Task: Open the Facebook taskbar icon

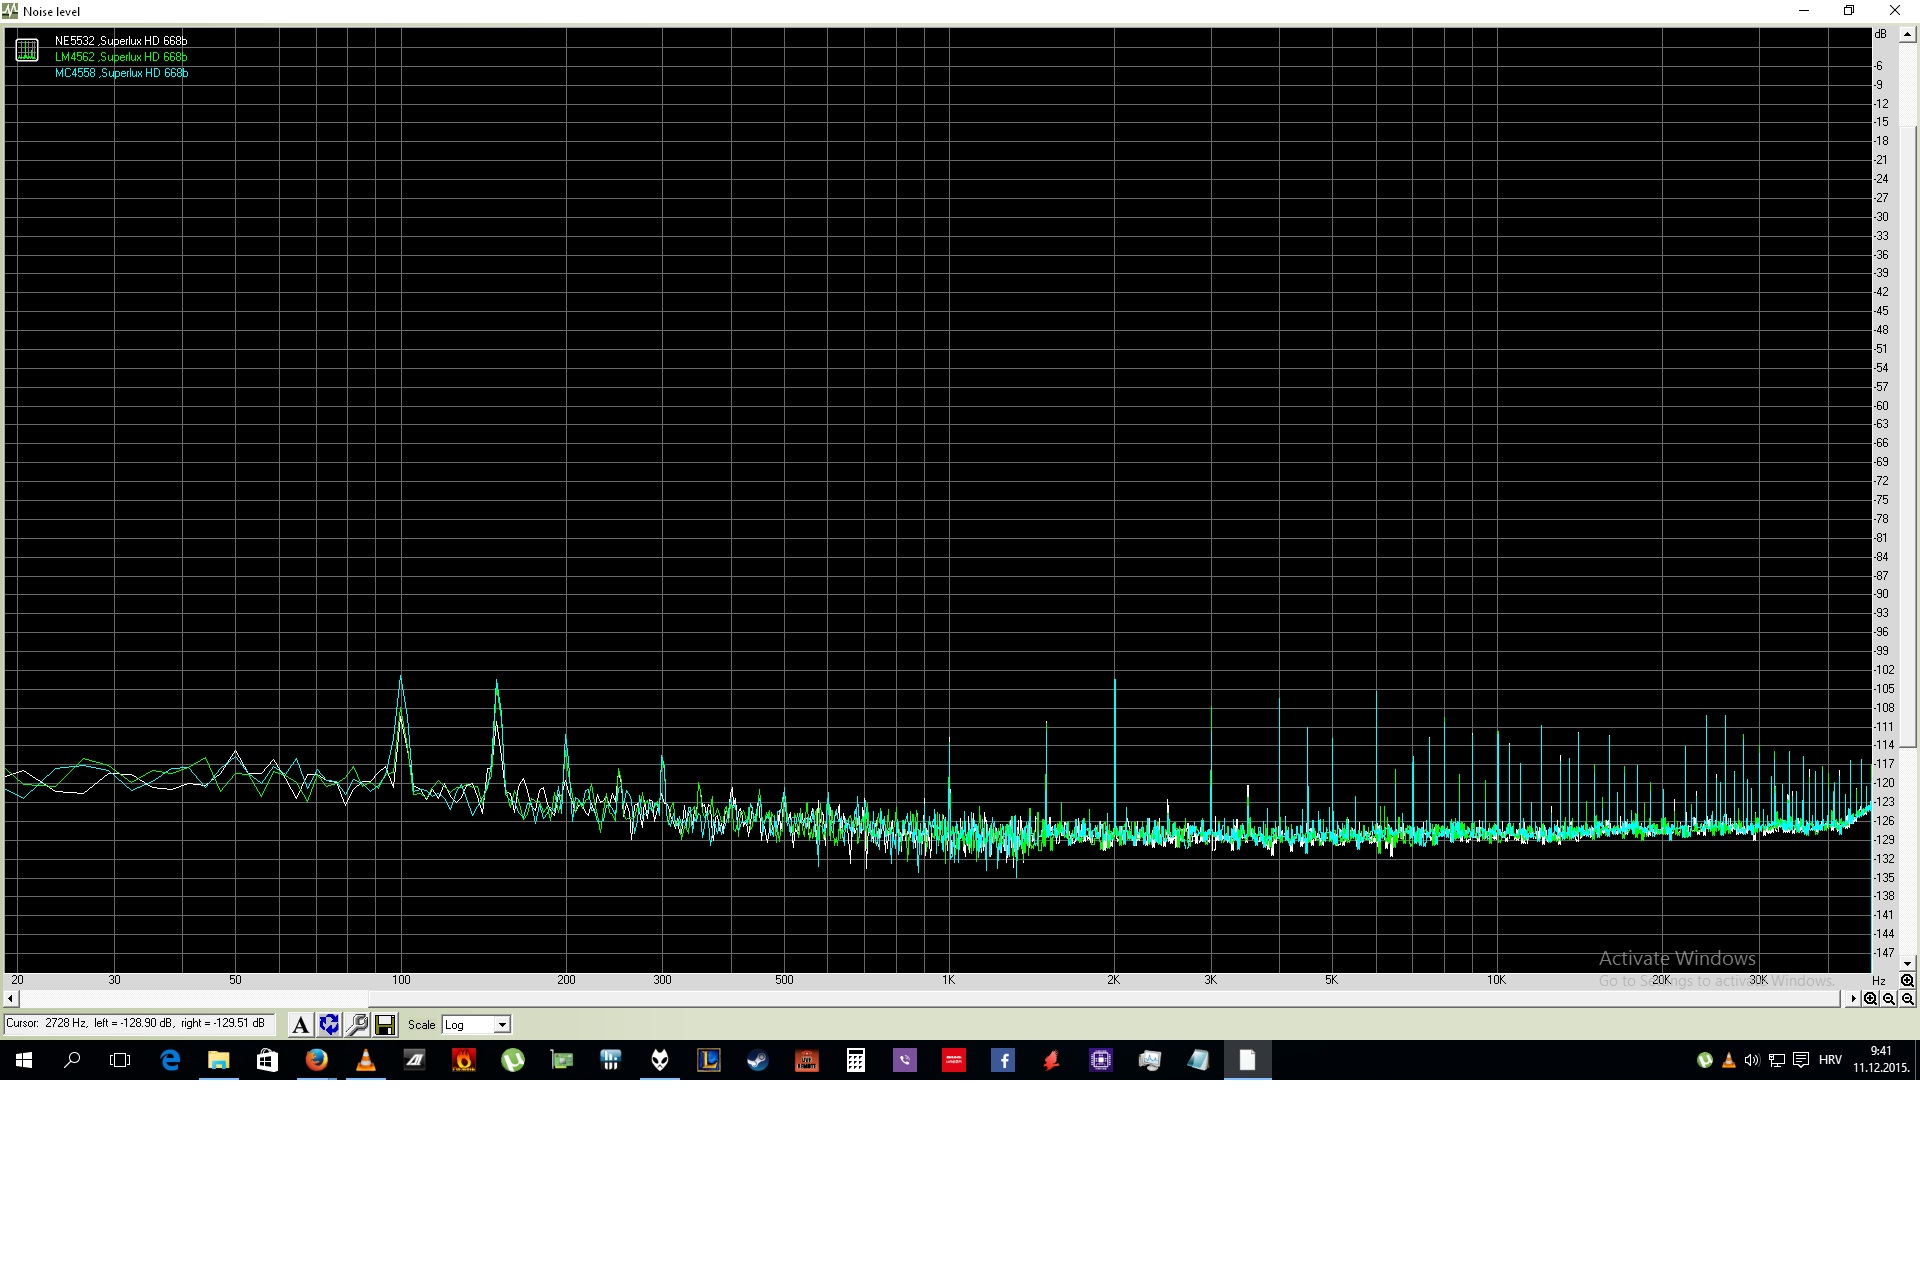Action: [1003, 1060]
